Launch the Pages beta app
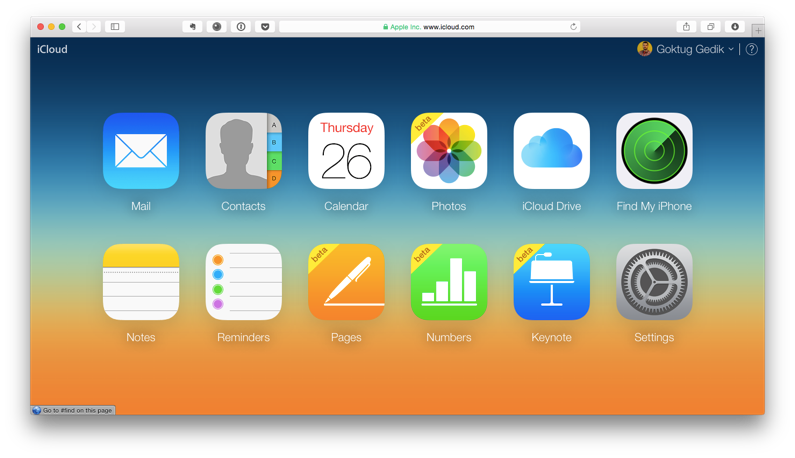The image size is (795, 458). pos(346,282)
